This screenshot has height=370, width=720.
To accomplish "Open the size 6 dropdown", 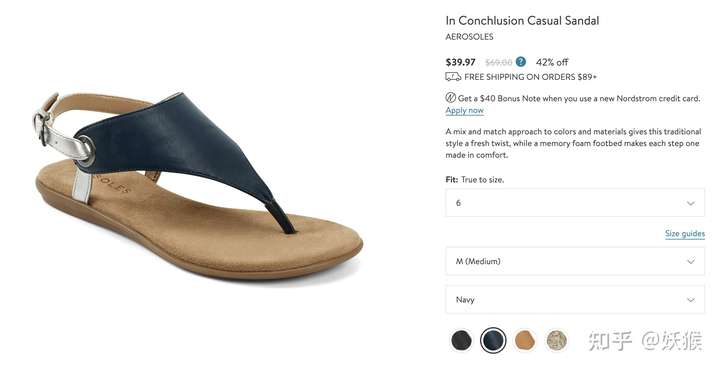I will click(575, 202).
